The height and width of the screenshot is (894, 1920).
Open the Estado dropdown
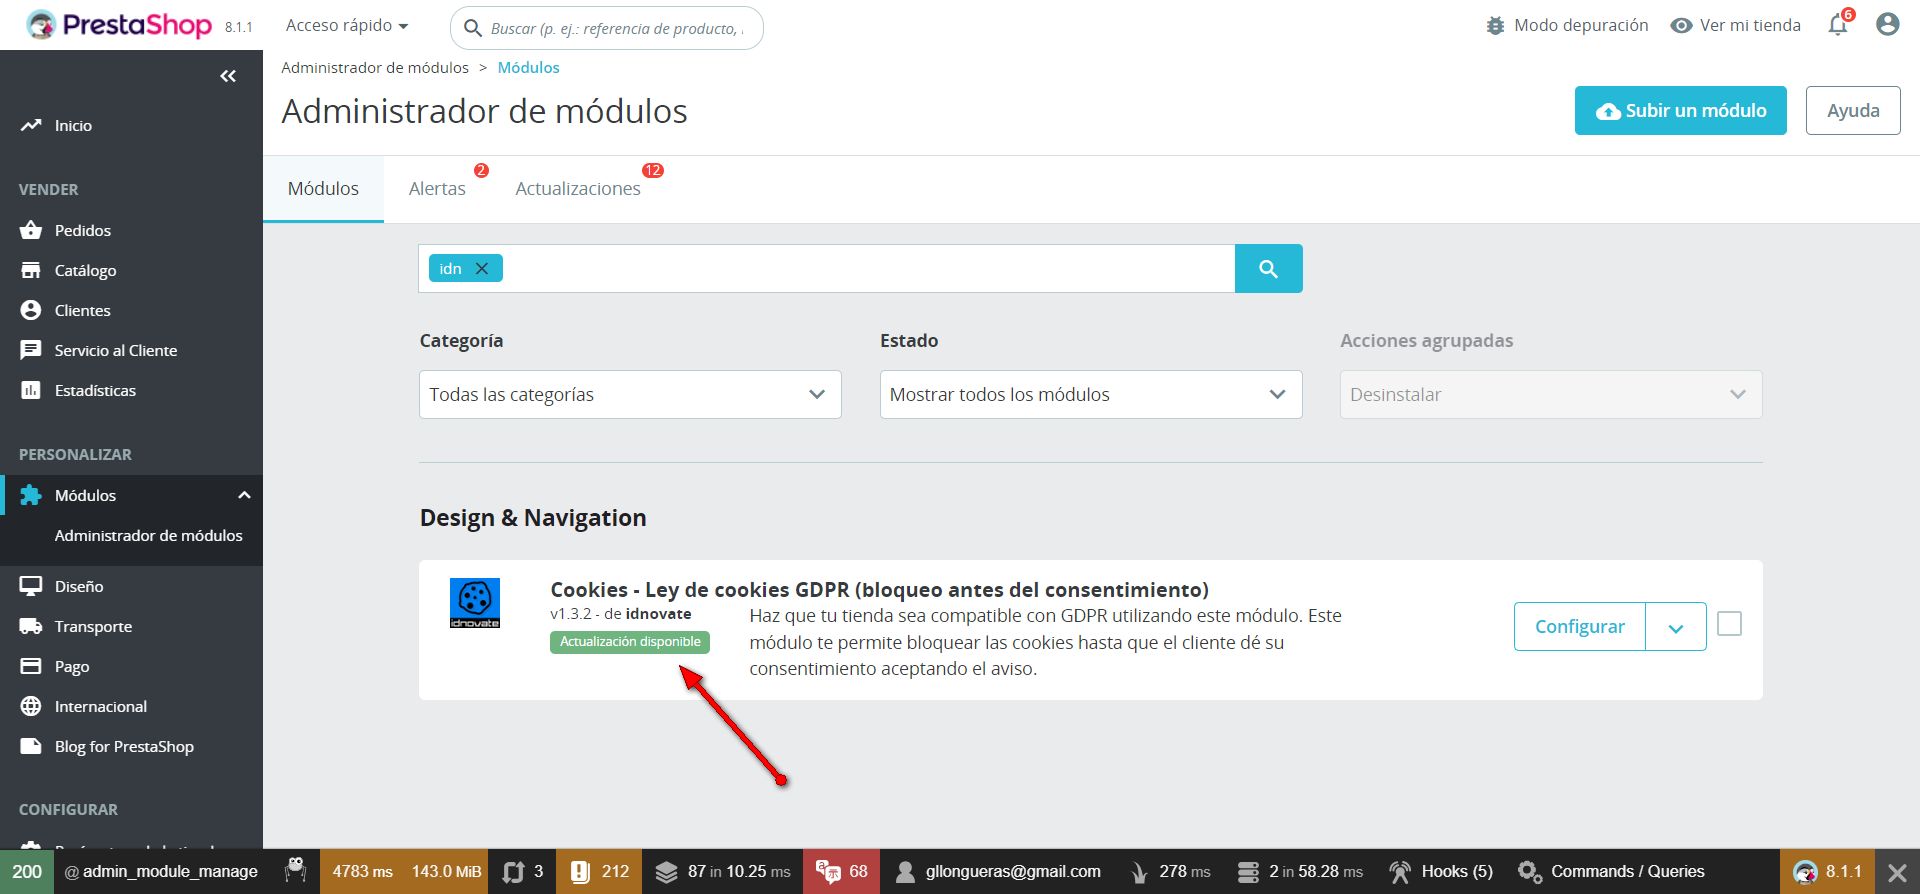1091,394
